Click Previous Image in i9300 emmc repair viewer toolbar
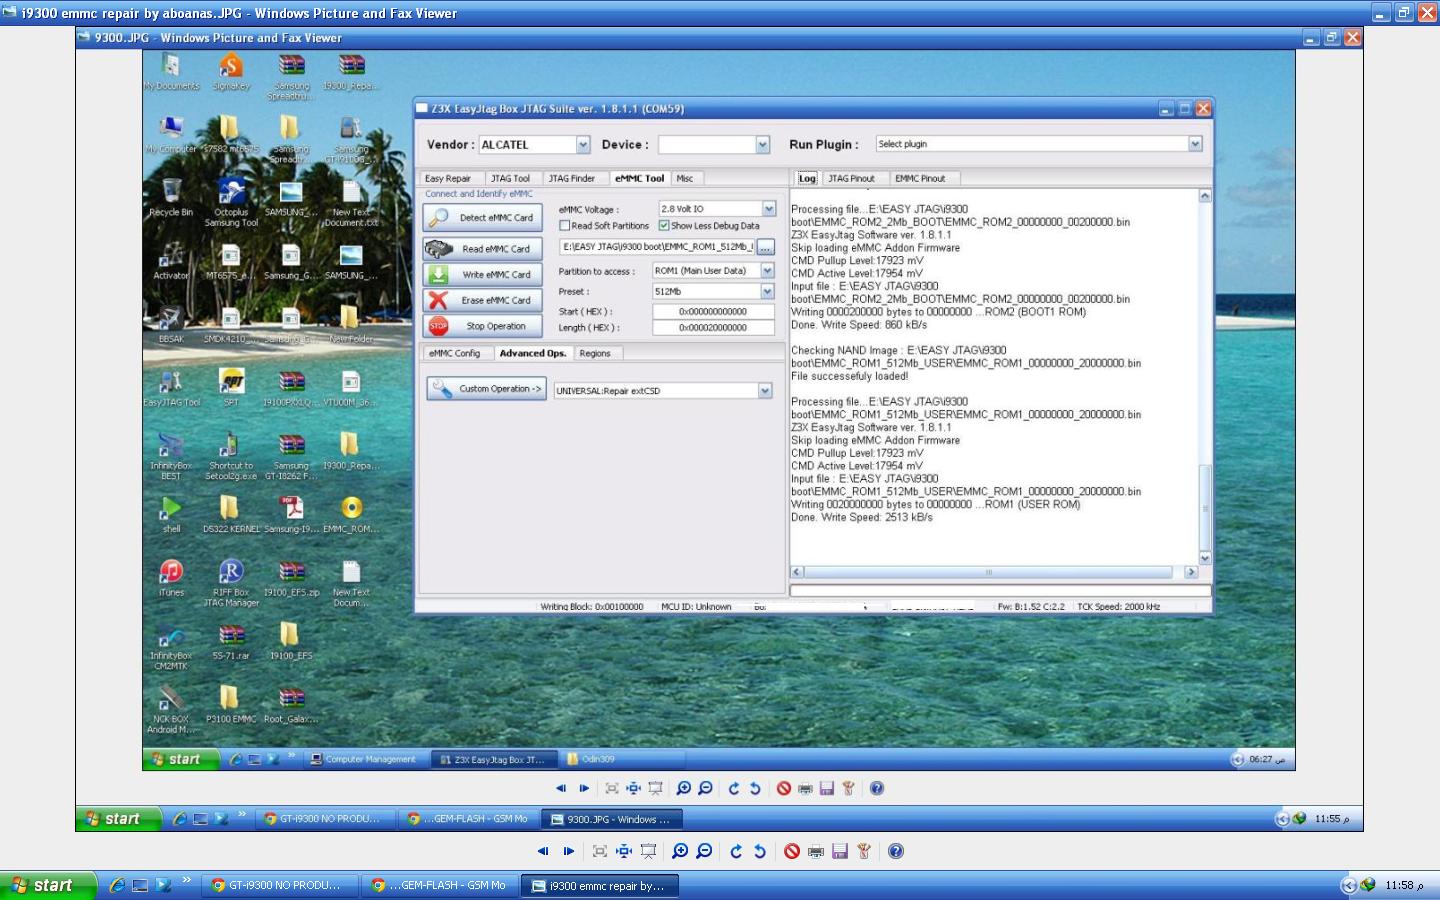Screen dimensions: 1440x900 pos(543,851)
